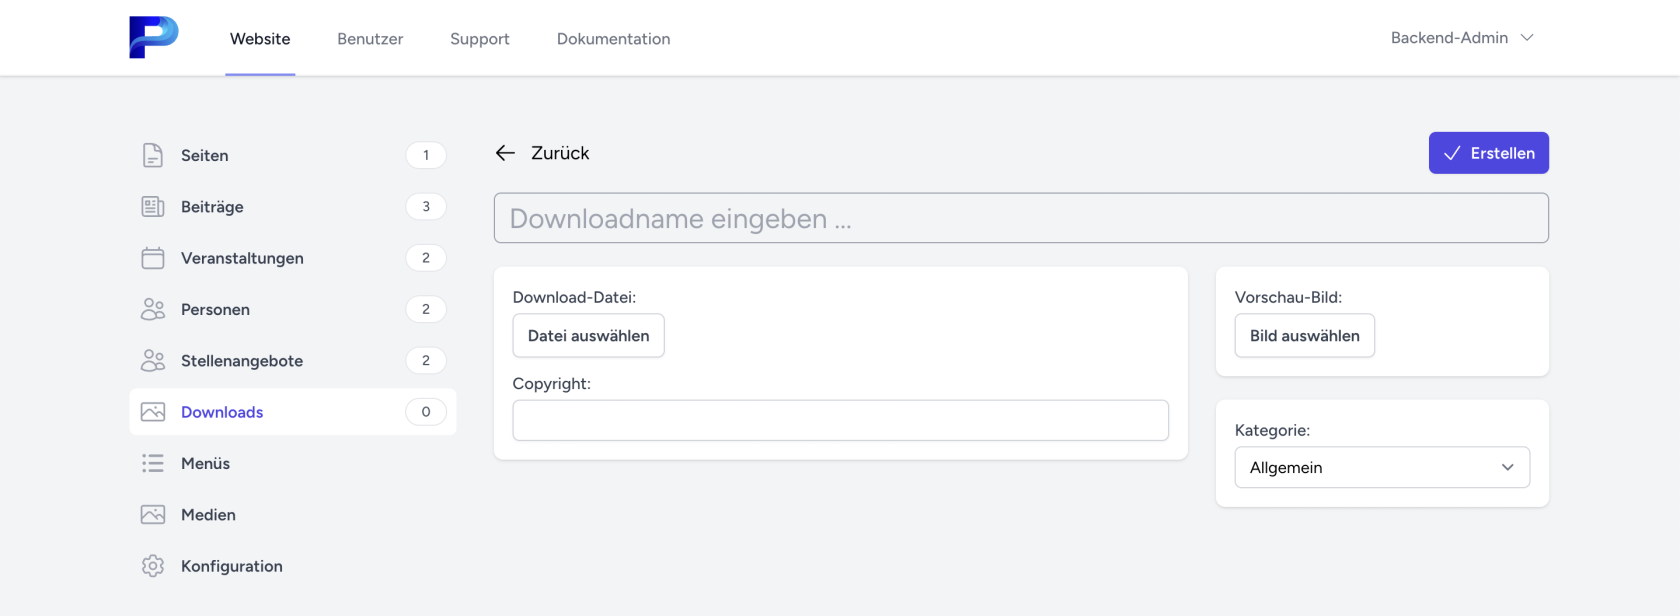Click the Beiträge newspaper icon

[153, 207]
